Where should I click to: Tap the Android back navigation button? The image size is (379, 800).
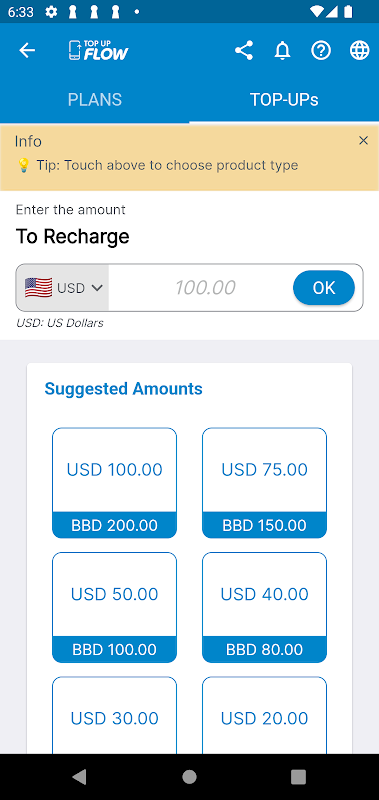(x=80, y=777)
